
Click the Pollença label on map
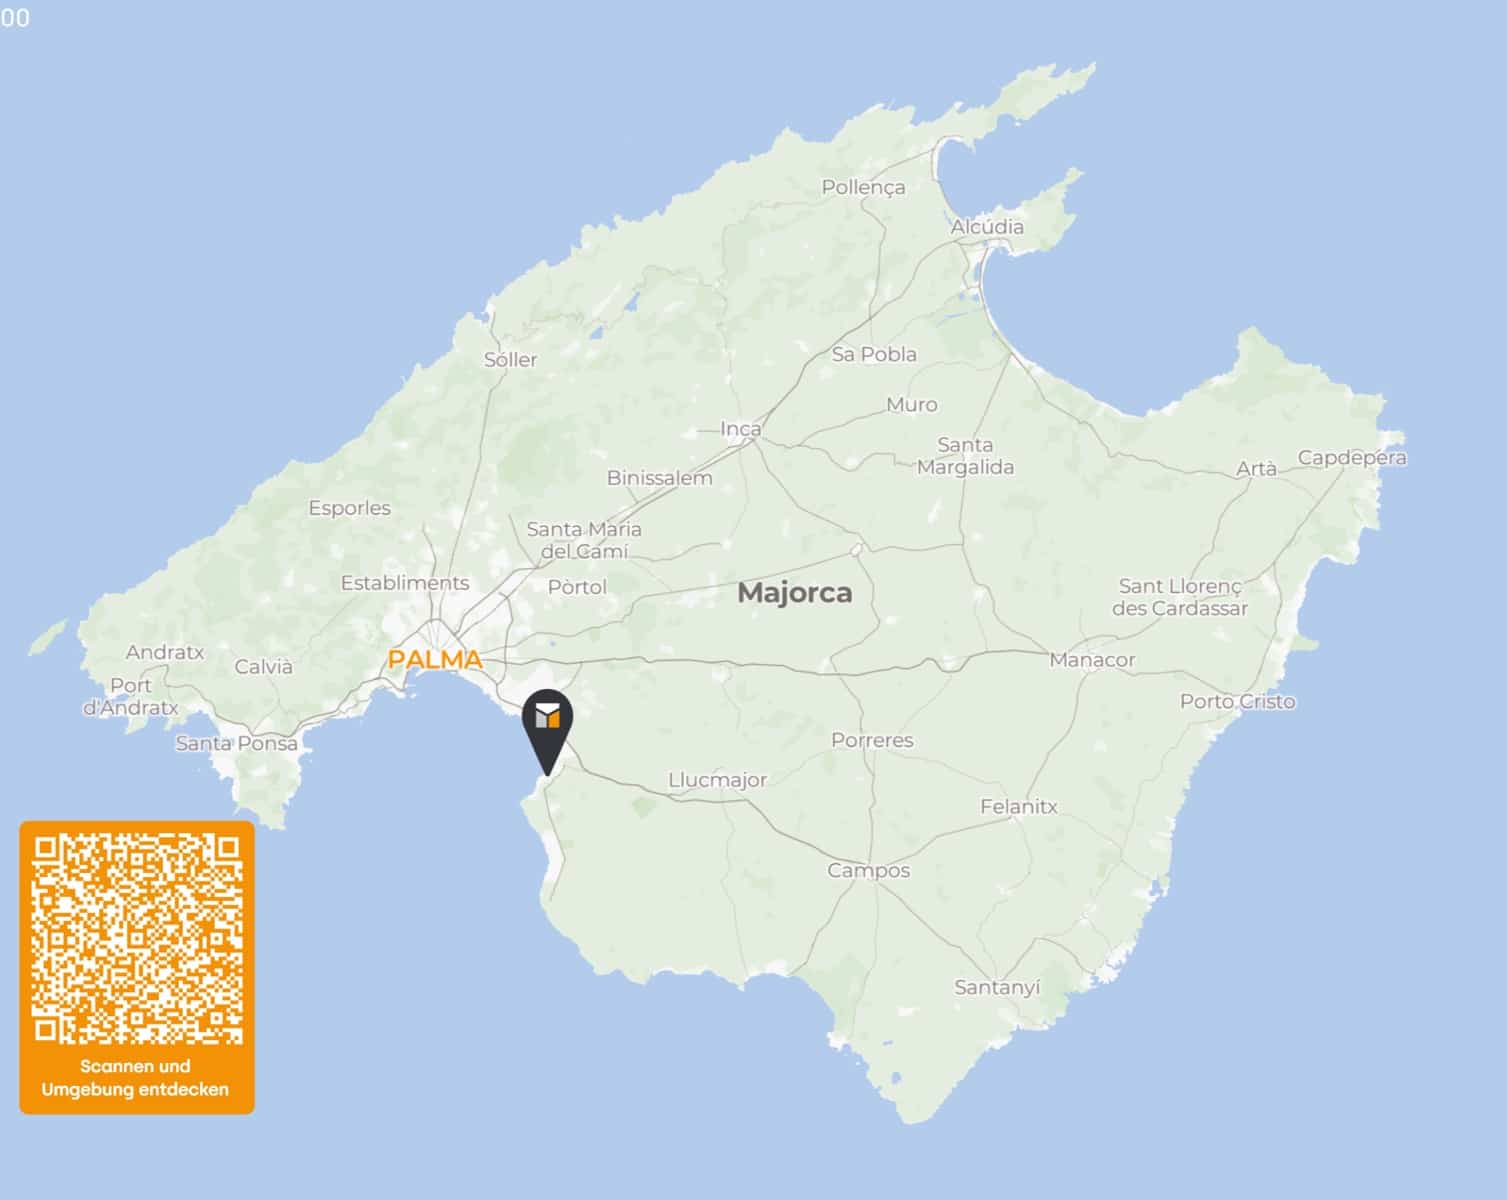tap(863, 187)
